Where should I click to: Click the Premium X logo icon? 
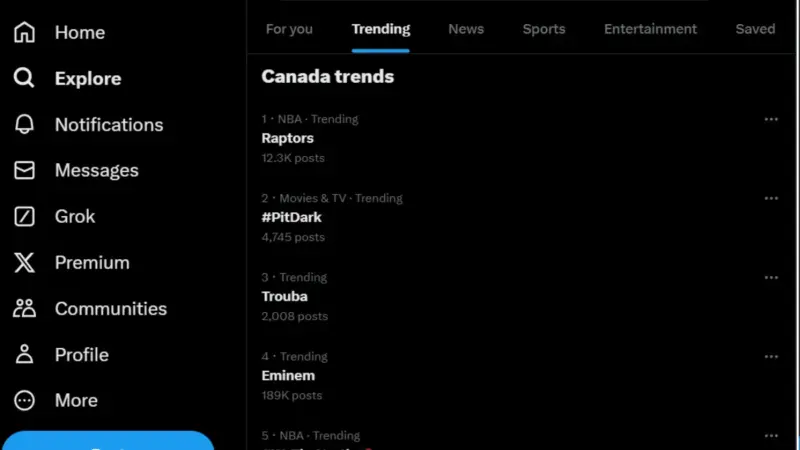pyautogui.click(x=24, y=262)
